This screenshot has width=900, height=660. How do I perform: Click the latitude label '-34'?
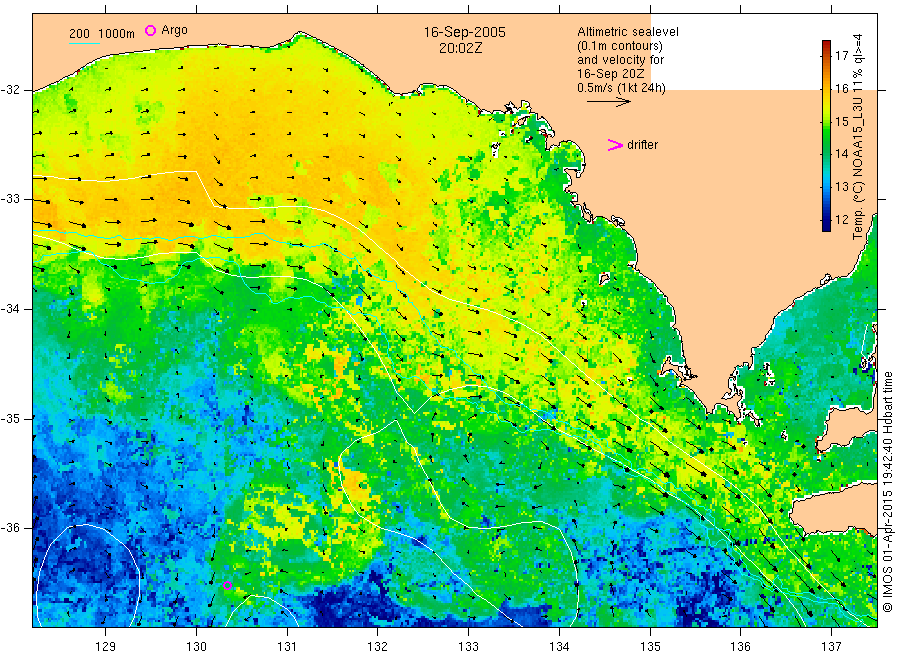pos(11,309)
